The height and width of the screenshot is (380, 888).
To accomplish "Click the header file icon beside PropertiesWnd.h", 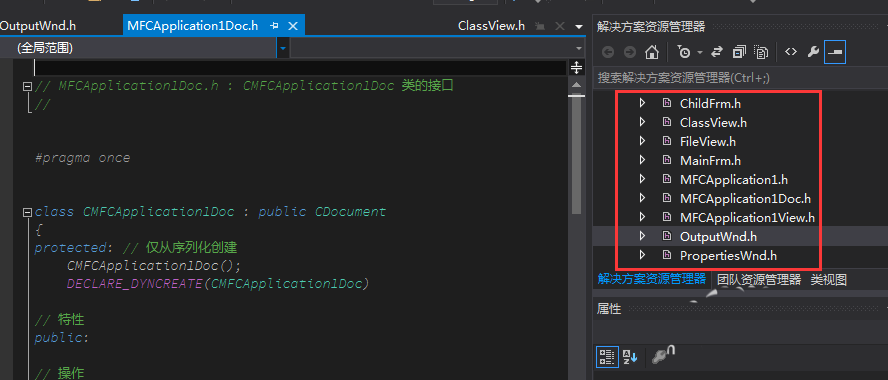I will (667, 255).
